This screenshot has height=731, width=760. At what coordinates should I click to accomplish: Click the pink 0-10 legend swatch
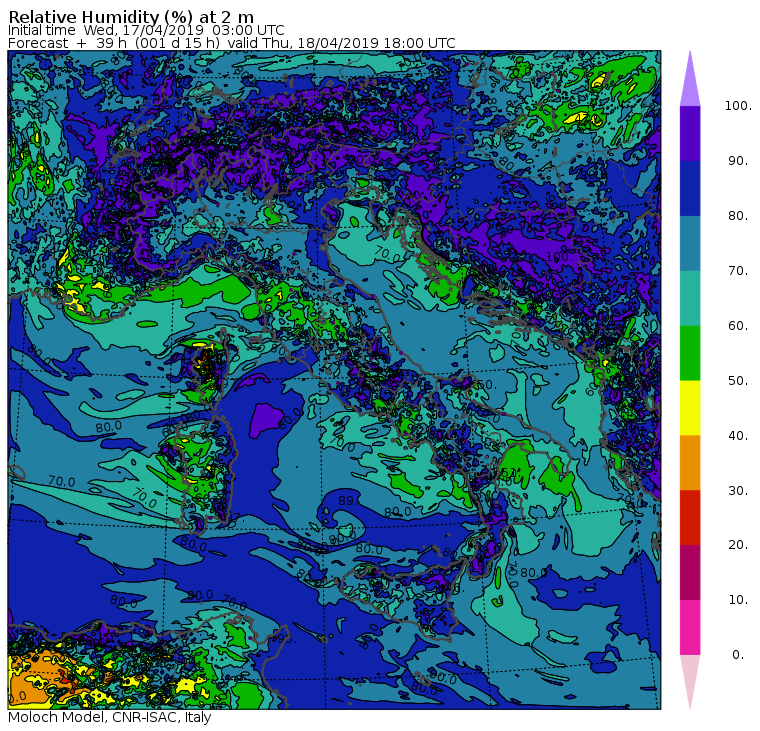click(x=690, y=627)
